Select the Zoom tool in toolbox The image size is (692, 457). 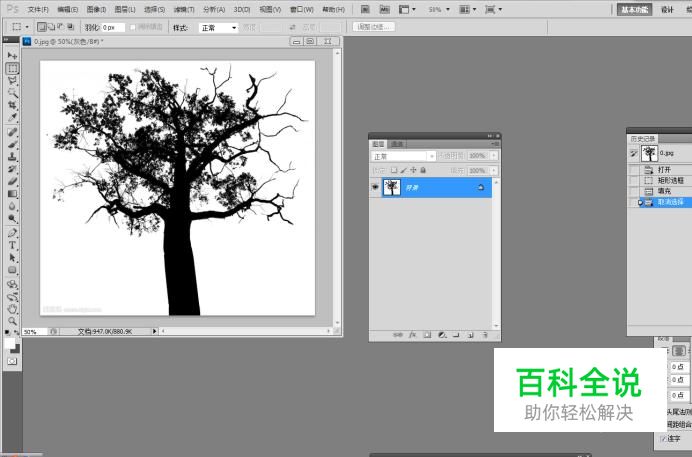[x=12, y=321]
